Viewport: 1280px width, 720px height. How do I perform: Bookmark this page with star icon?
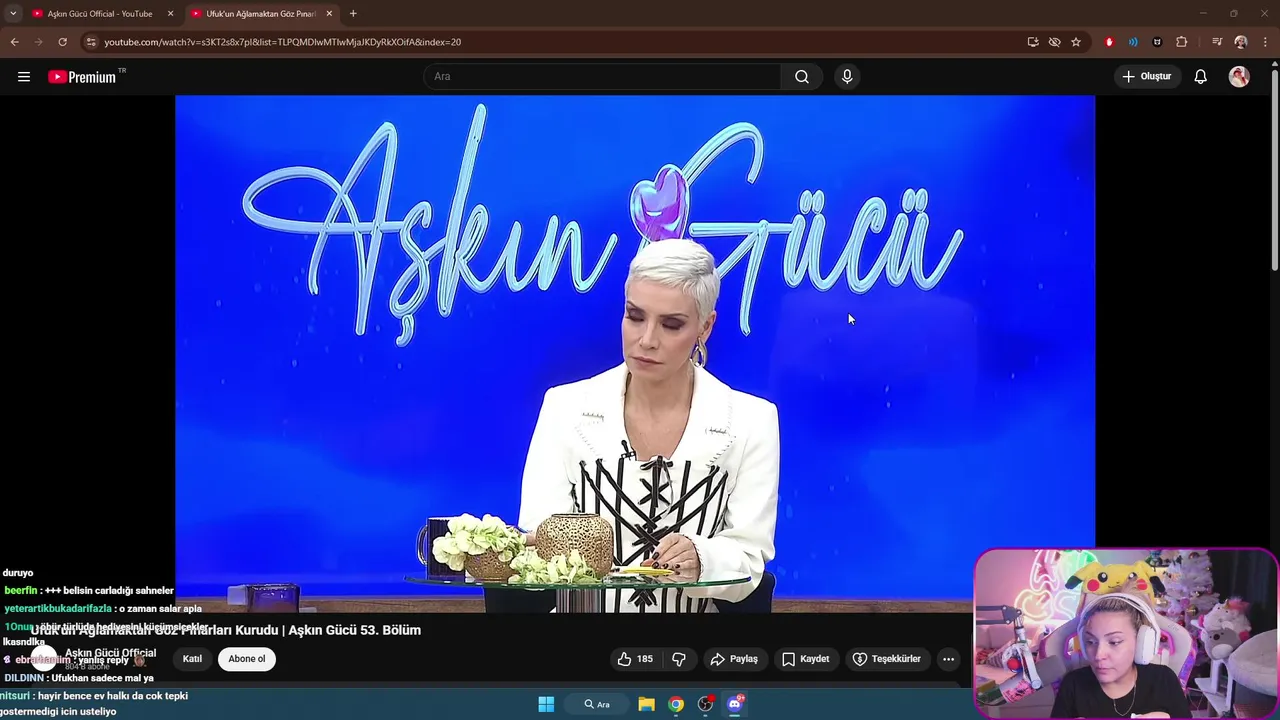[x=1076, y=42]
